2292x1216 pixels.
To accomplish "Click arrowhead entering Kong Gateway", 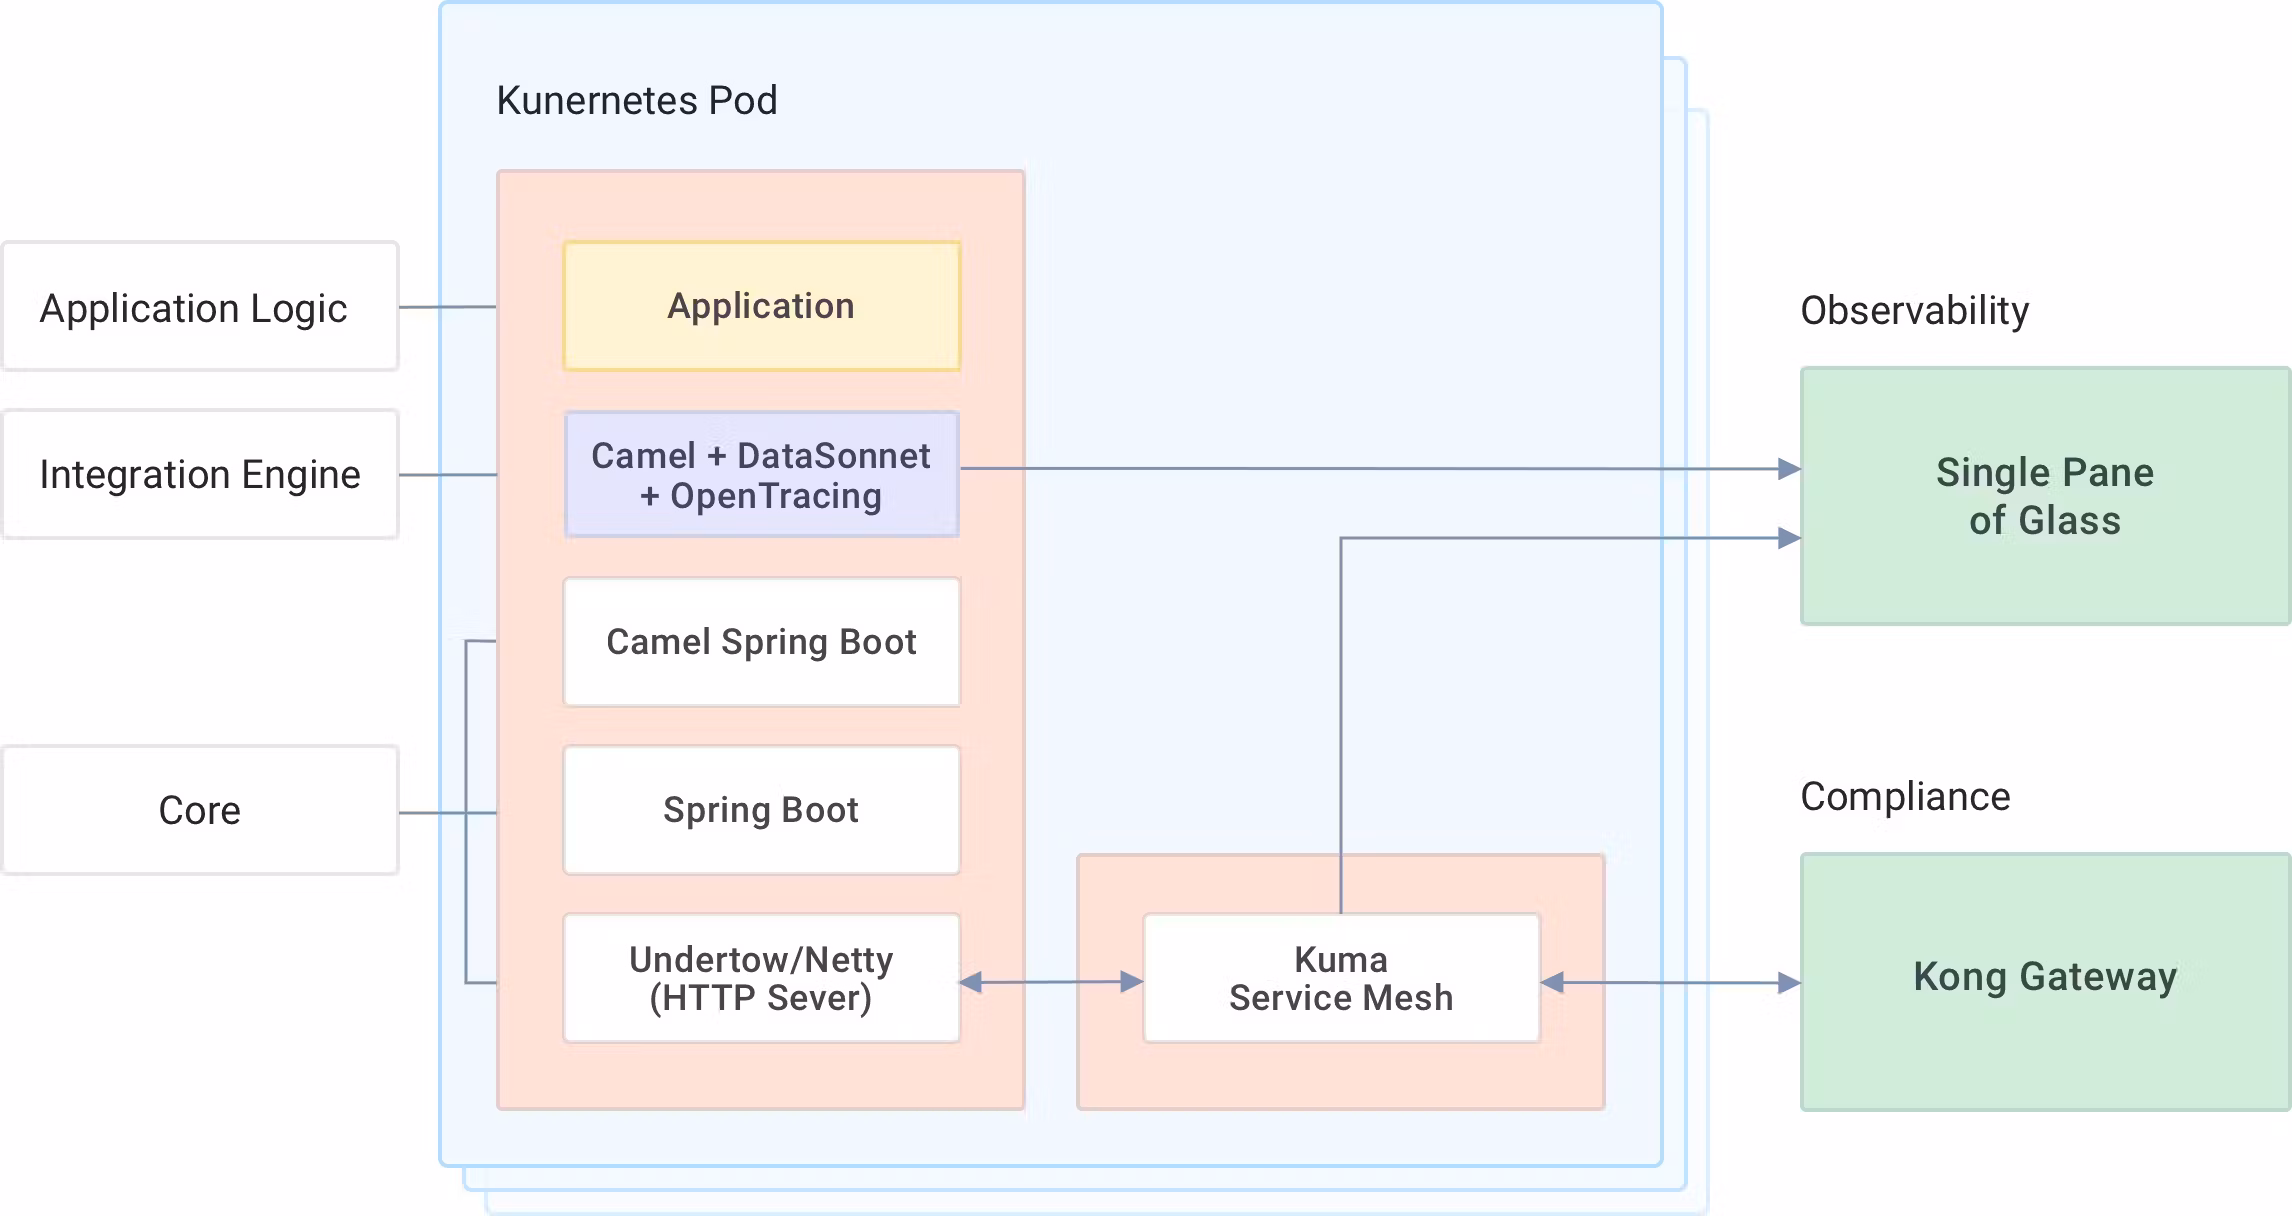I will [1789, 983].
